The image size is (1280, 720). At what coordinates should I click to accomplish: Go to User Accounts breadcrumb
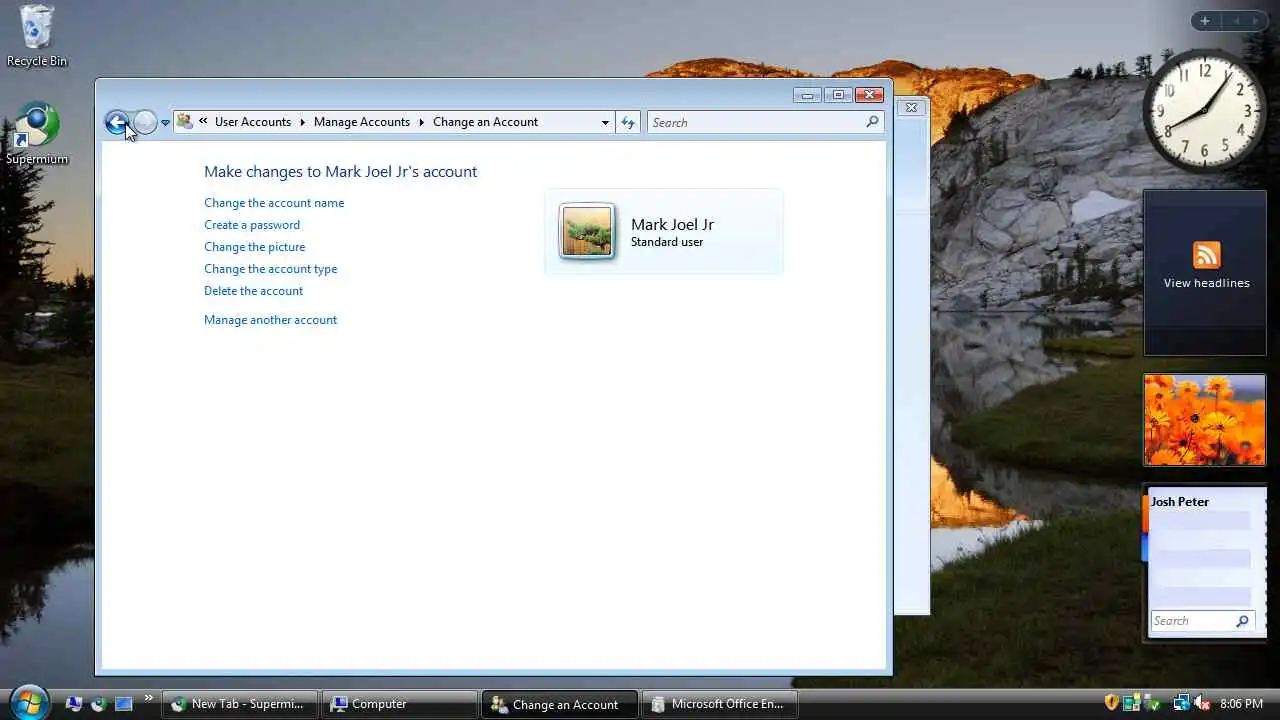253,122
